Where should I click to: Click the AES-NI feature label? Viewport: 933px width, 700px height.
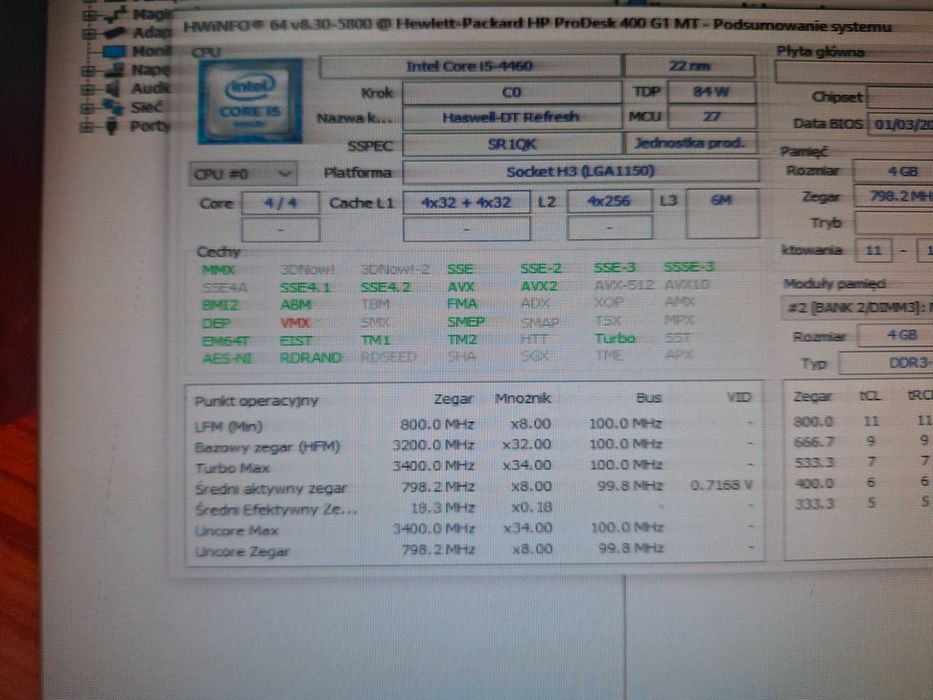pyautogui.click(x=227, y=359)
